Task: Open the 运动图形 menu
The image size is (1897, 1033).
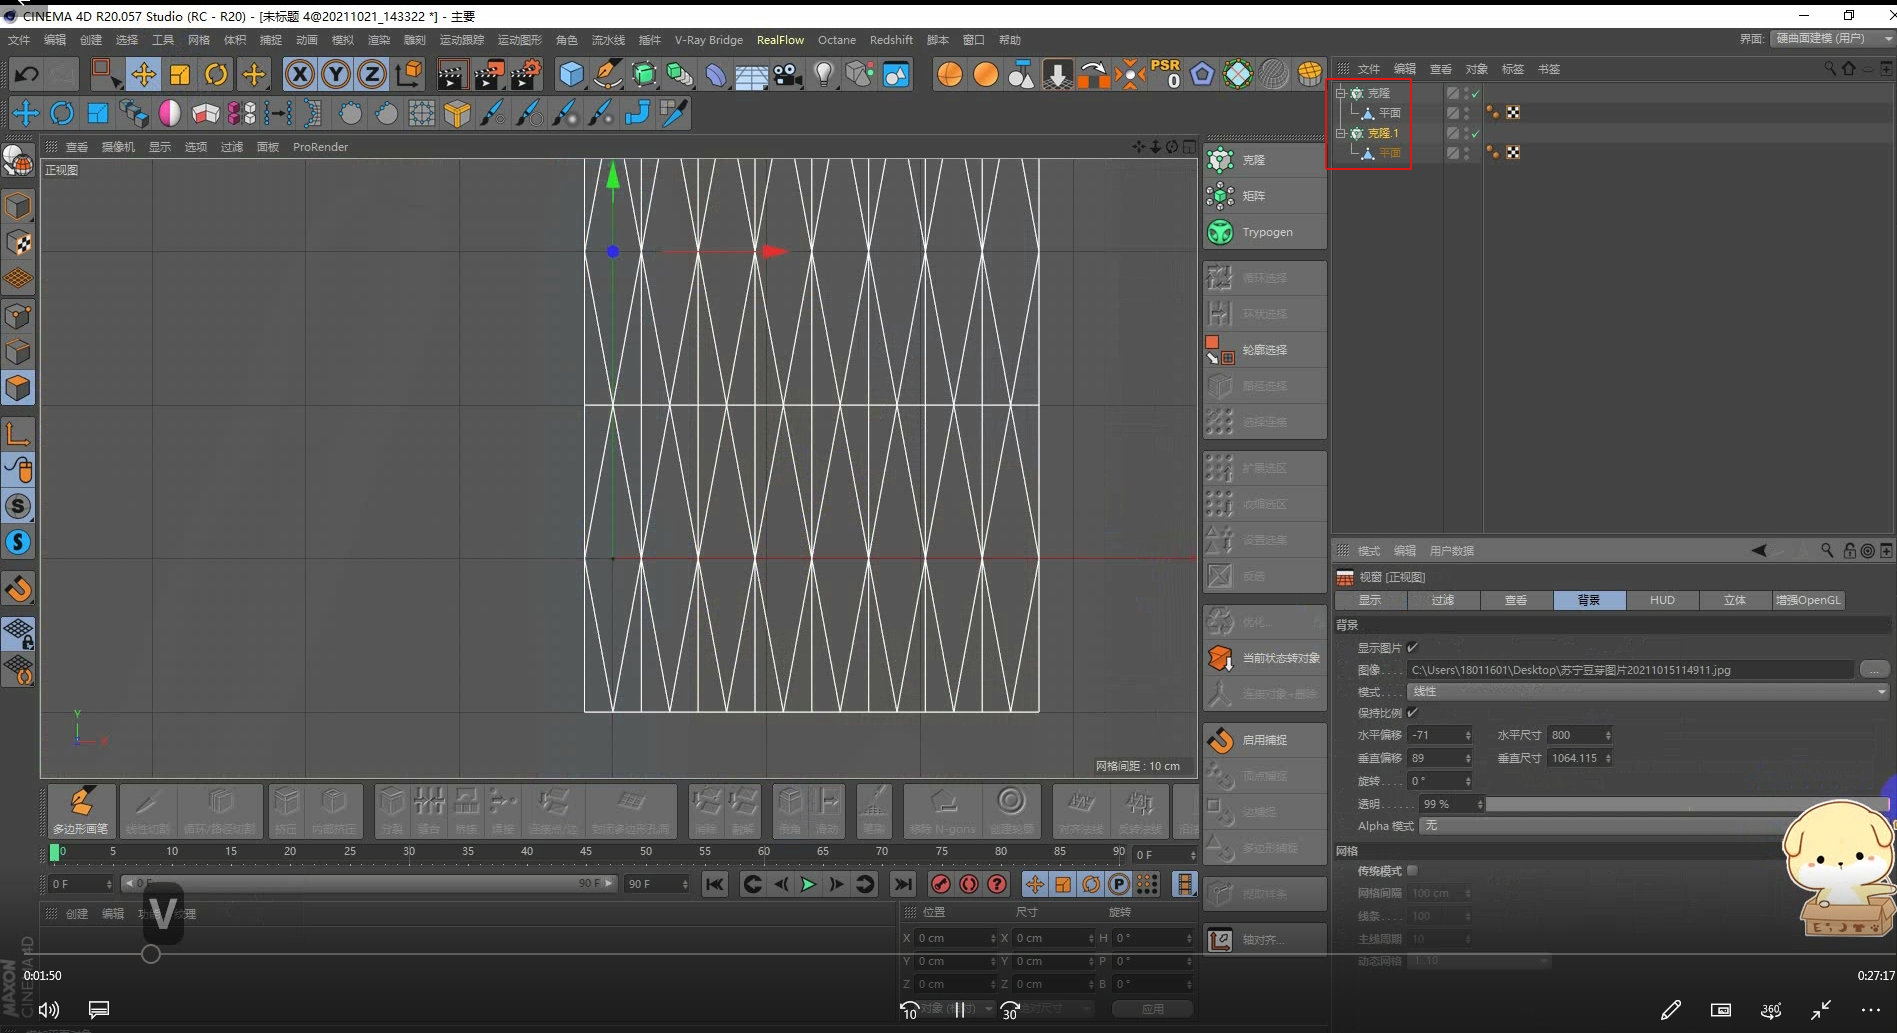Action: (519, 40)
